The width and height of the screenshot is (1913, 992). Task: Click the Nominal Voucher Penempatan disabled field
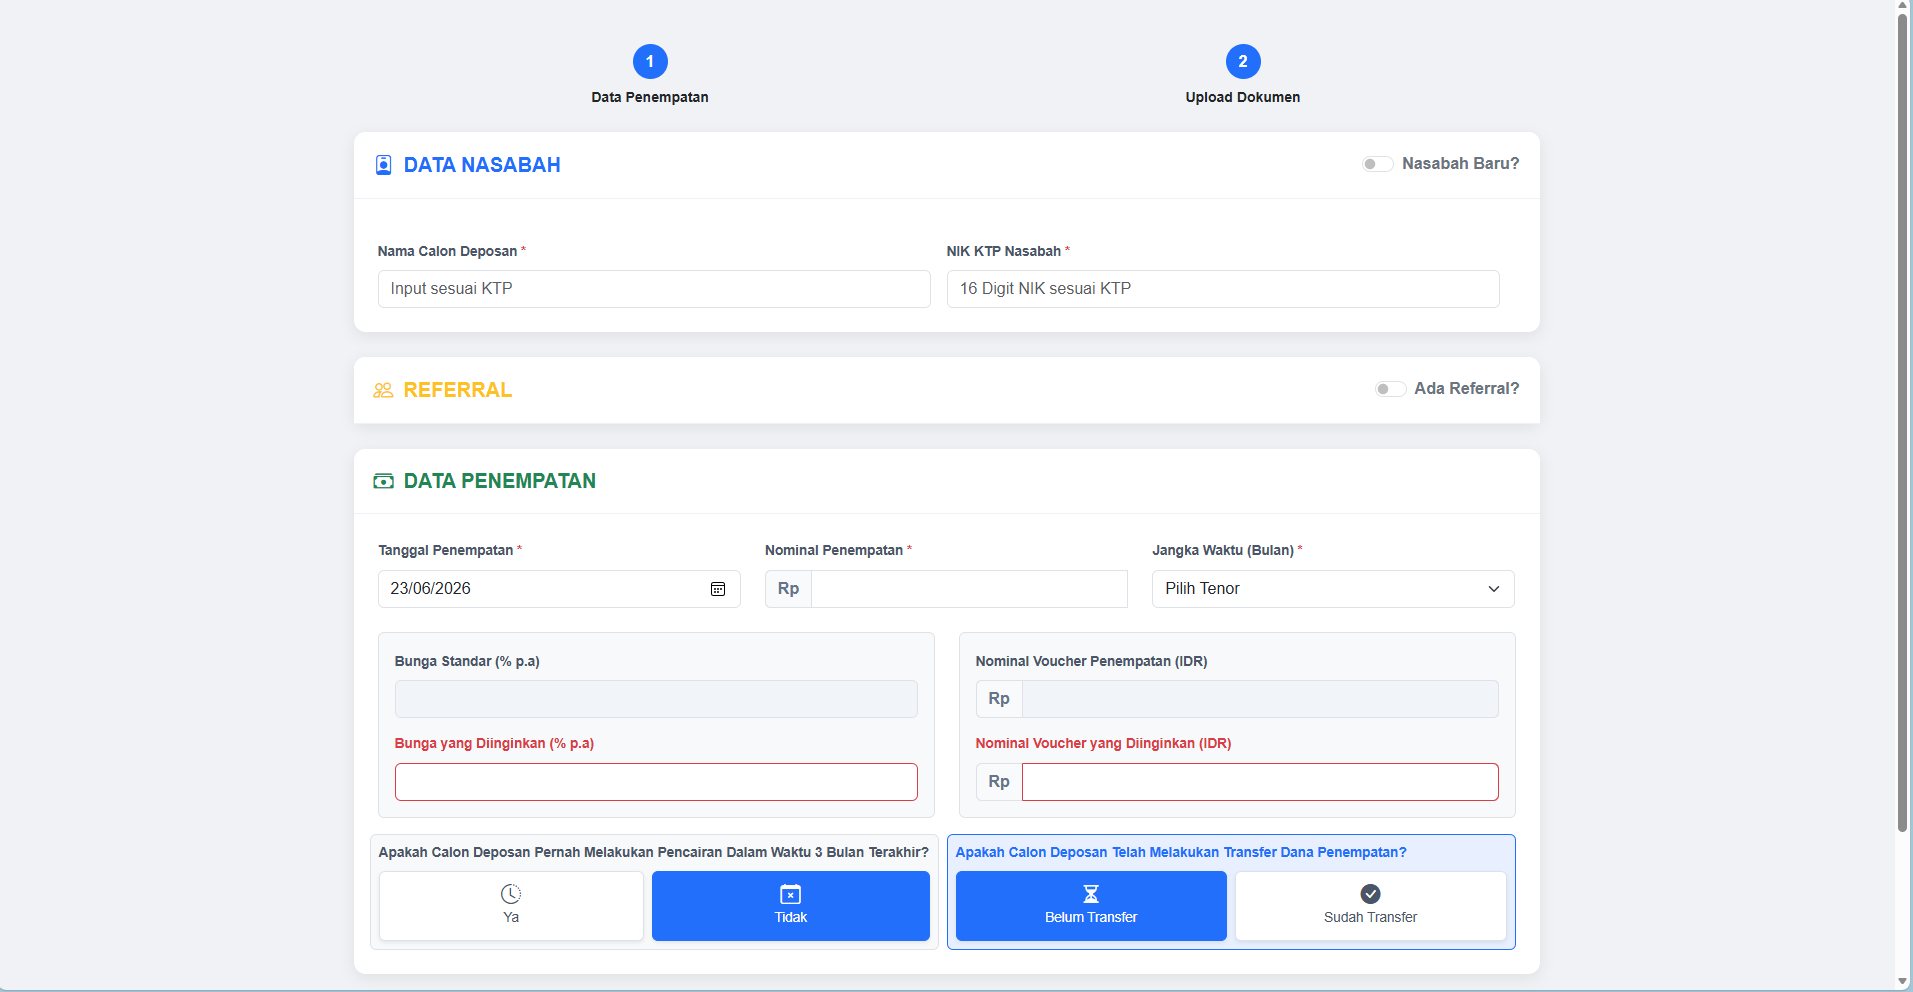click(1260, 699)
